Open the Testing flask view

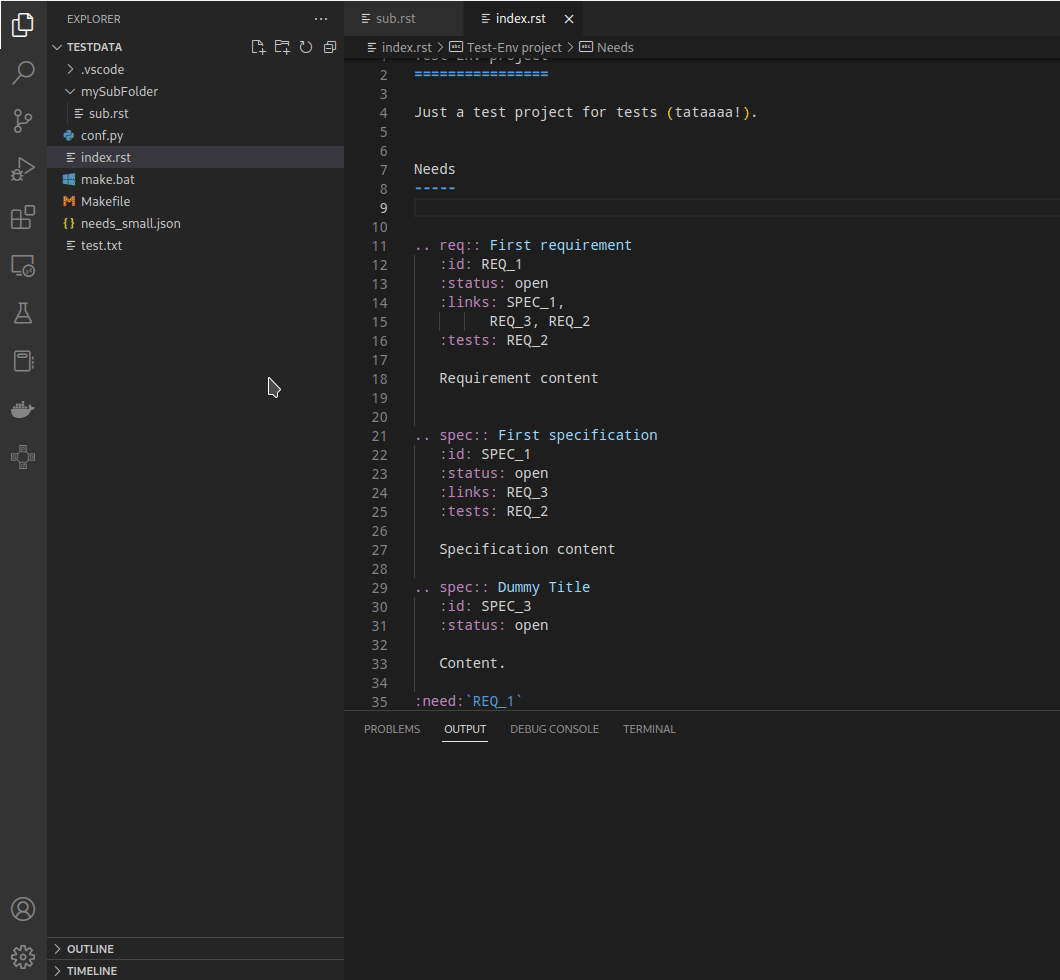[23, 313]
